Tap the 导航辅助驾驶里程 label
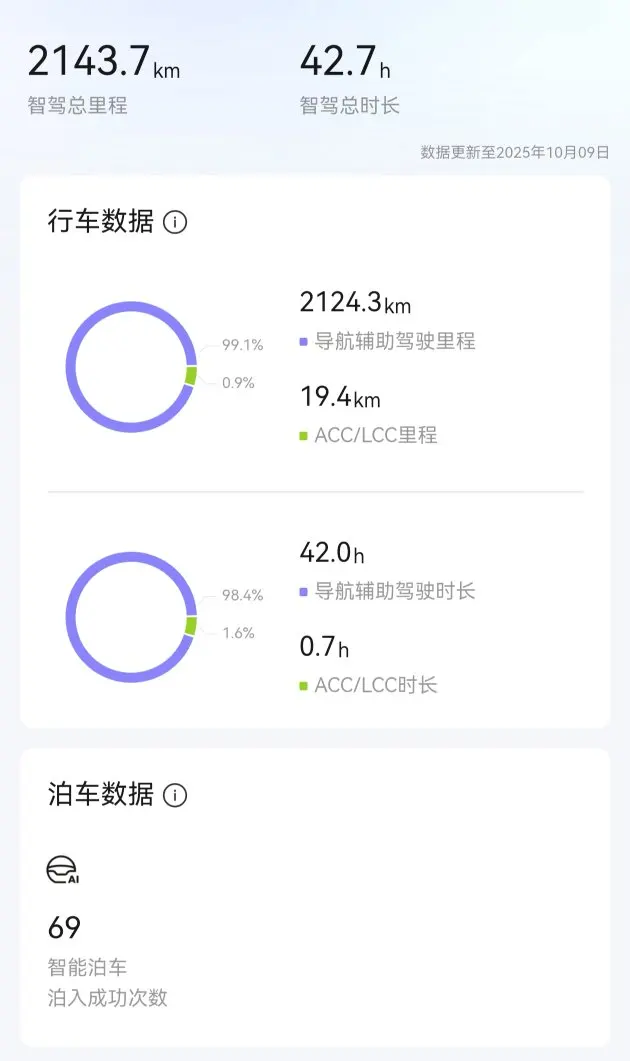 tap(395, 341)
